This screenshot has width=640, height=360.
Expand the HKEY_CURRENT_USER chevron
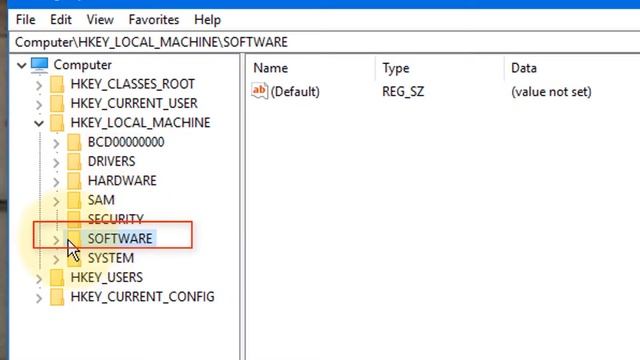pos(39,104)
